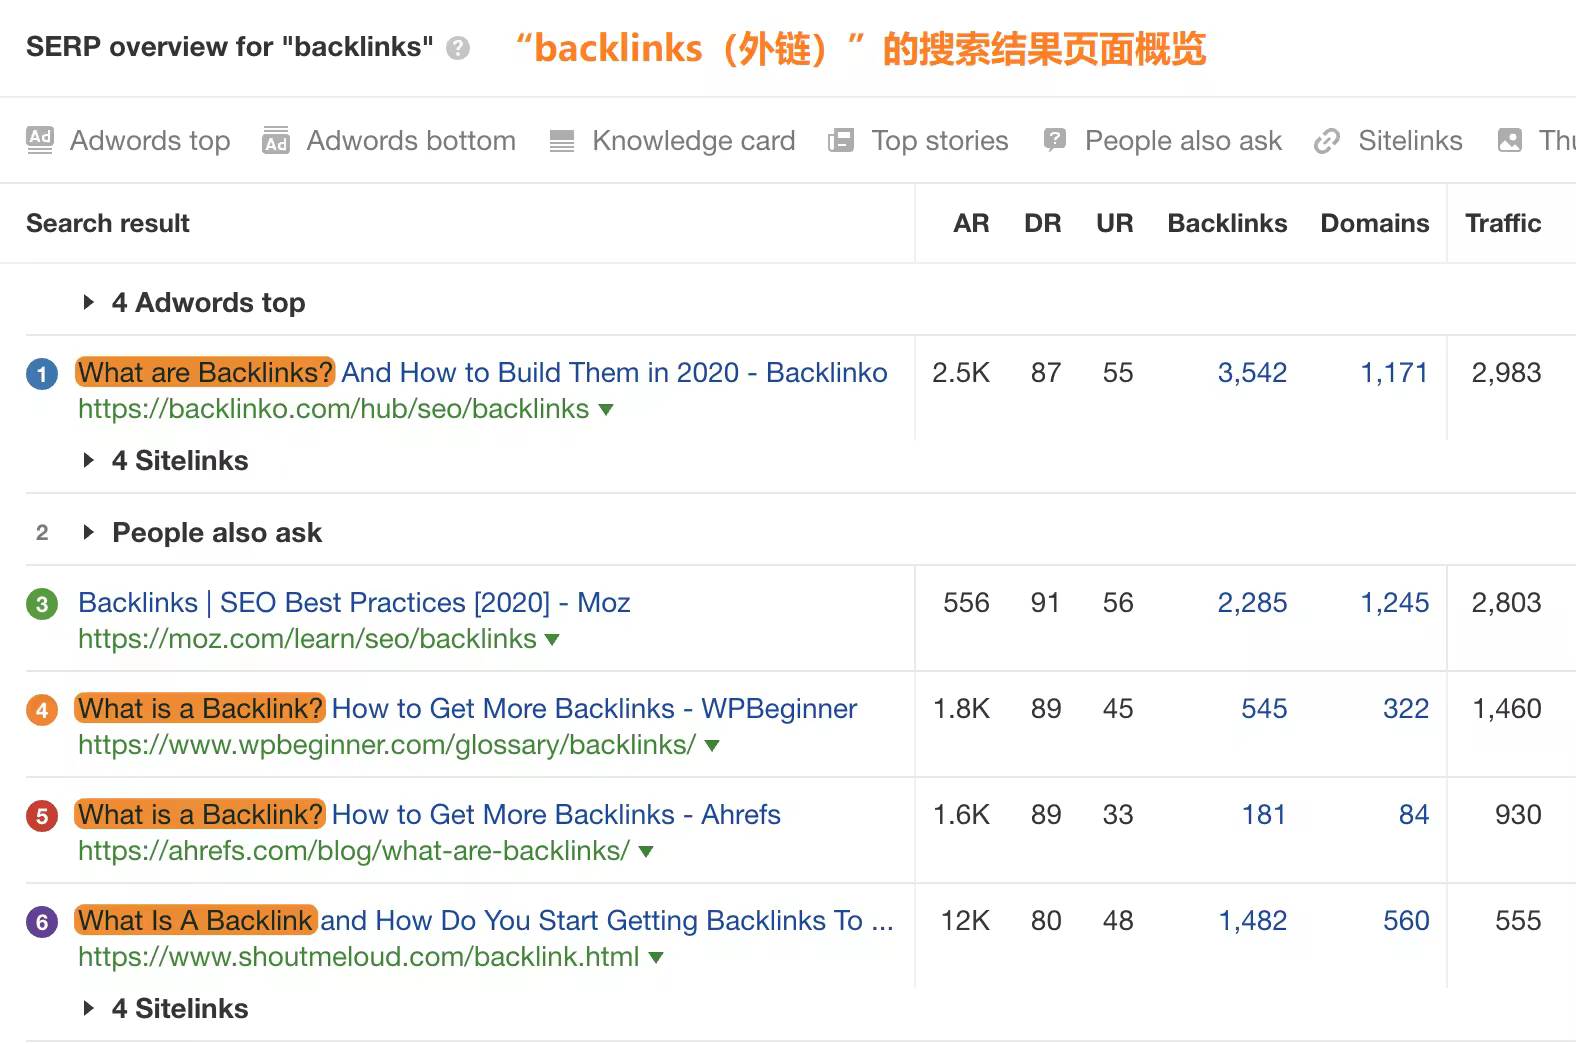The width and height of the screenshot is (1576, 1044).
Task: Click the Knowledge card icon
Action: (x=562, y=141)
